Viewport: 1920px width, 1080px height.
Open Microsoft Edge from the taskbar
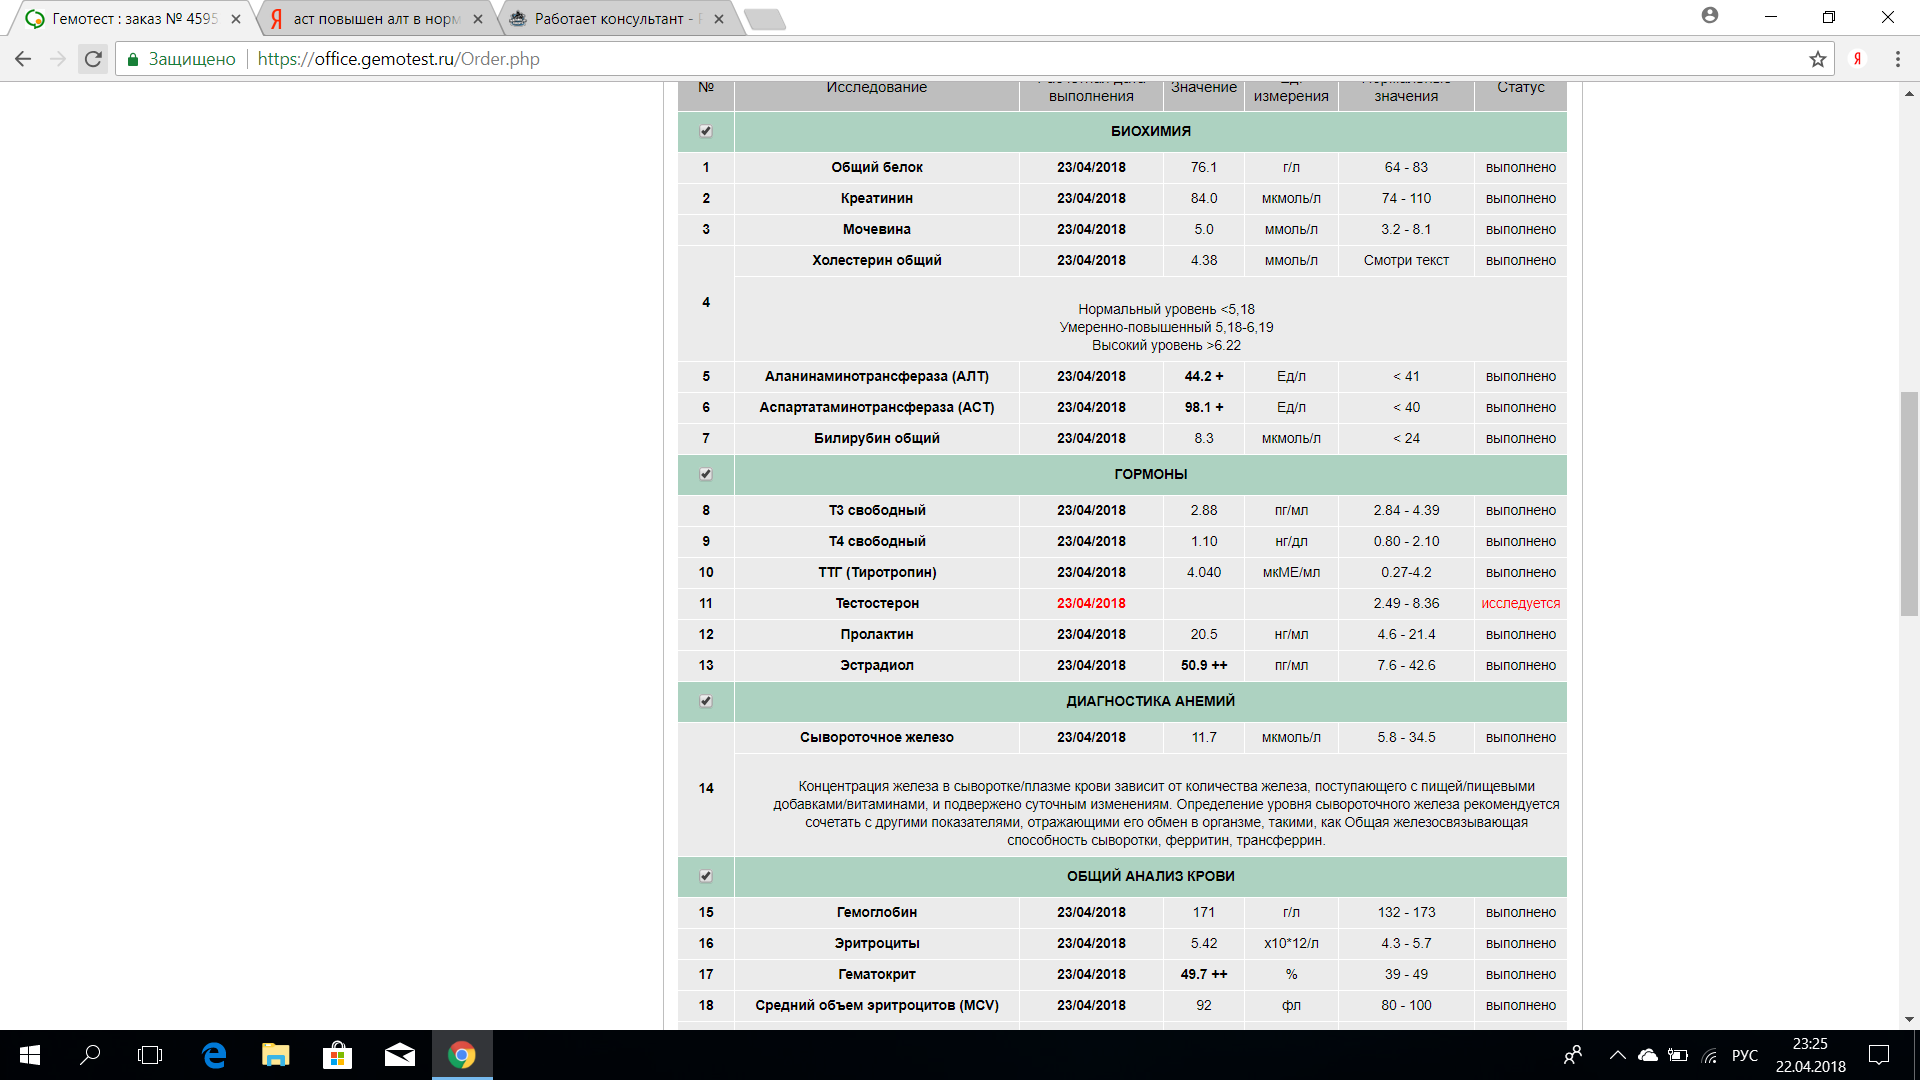pos(214,1055)
